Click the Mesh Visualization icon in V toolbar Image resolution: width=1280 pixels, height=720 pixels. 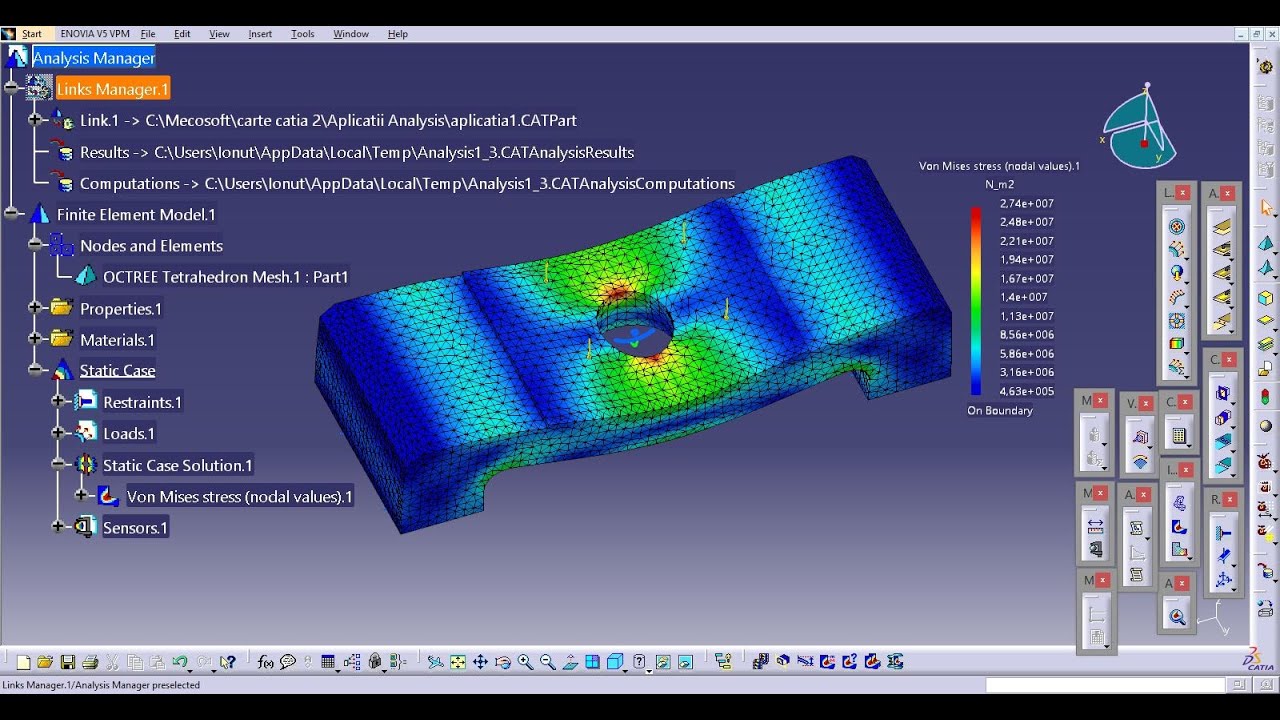click(1139, 436)
